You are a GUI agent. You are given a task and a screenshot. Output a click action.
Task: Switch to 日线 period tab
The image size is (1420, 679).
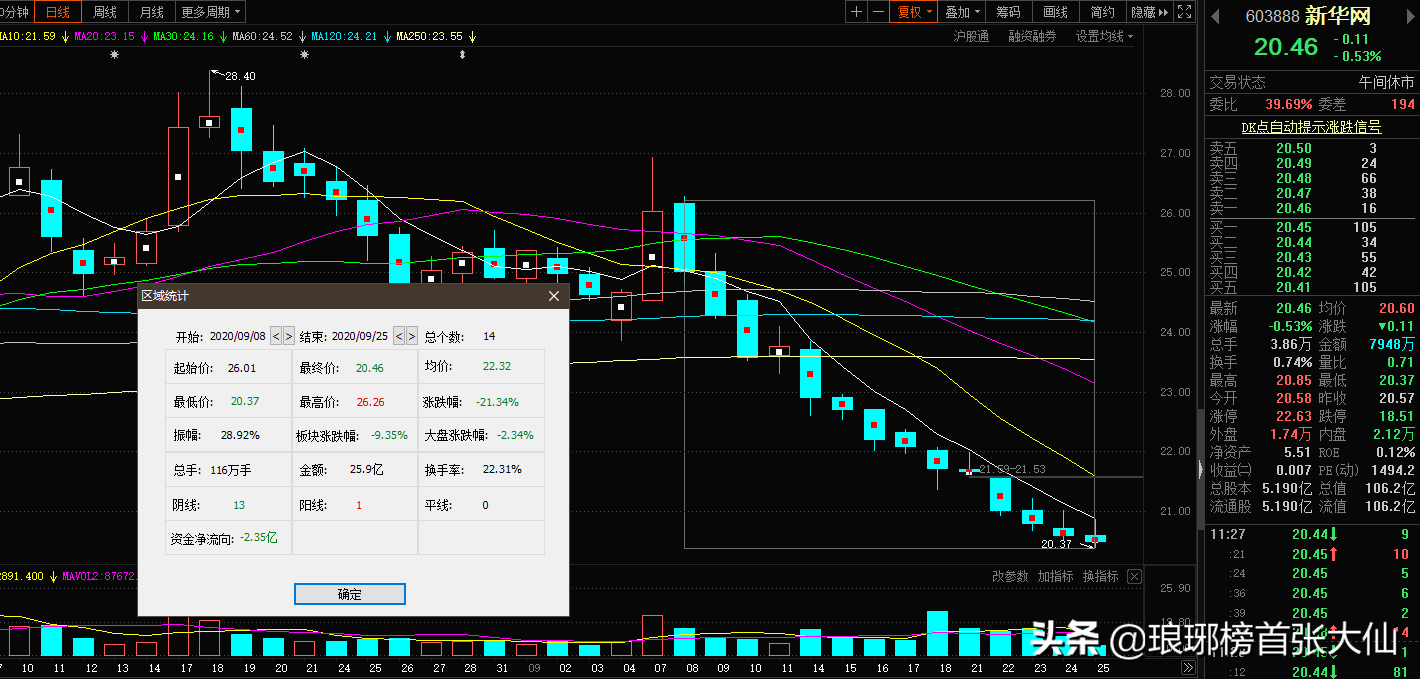(59, 12)
